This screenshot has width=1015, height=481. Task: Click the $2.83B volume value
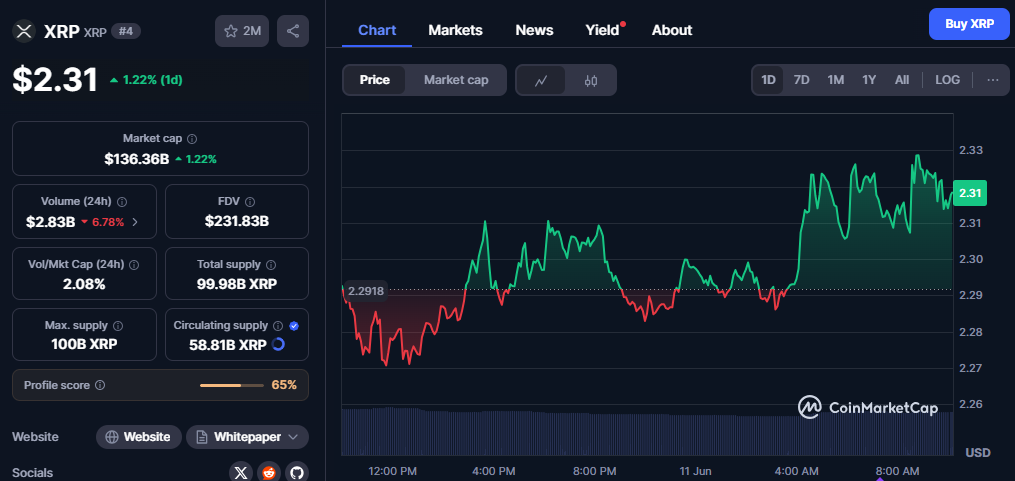point(50,222)
